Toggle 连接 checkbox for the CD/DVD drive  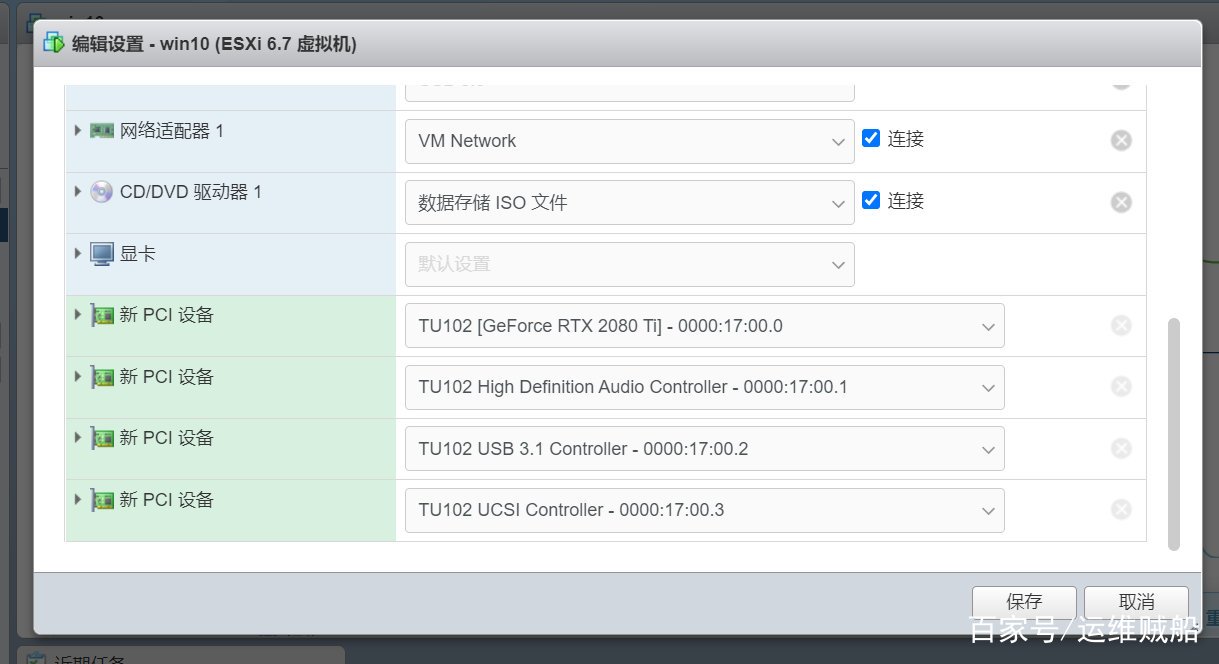pyautogui.click(x=871, y=200)
